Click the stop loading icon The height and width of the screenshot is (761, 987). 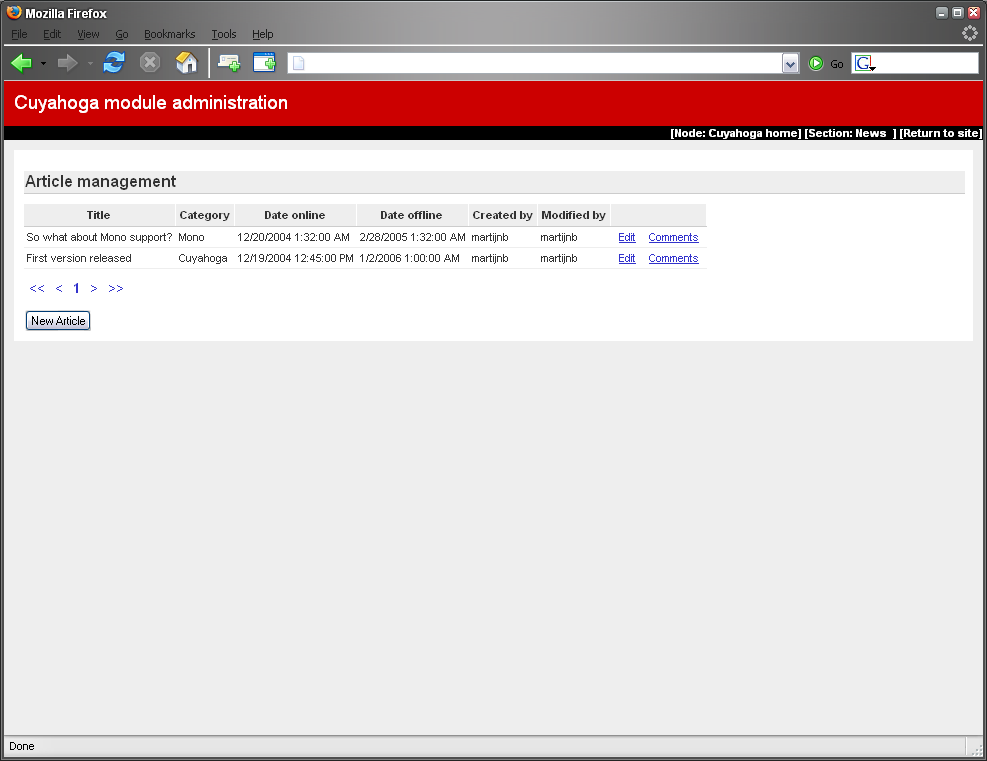point(150,62)
